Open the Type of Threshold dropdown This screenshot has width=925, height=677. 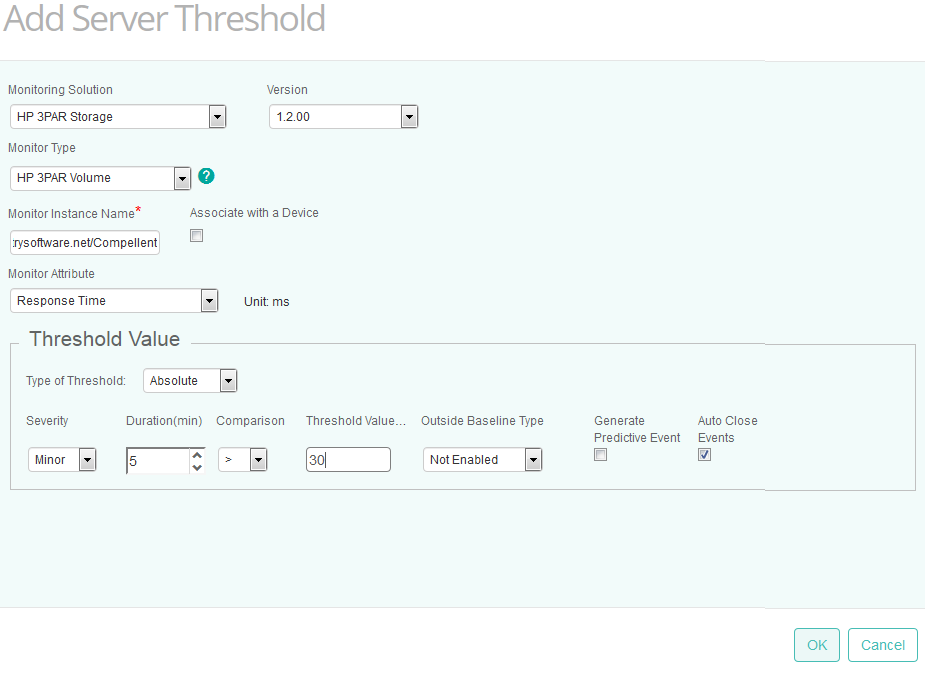coord(227,380)
